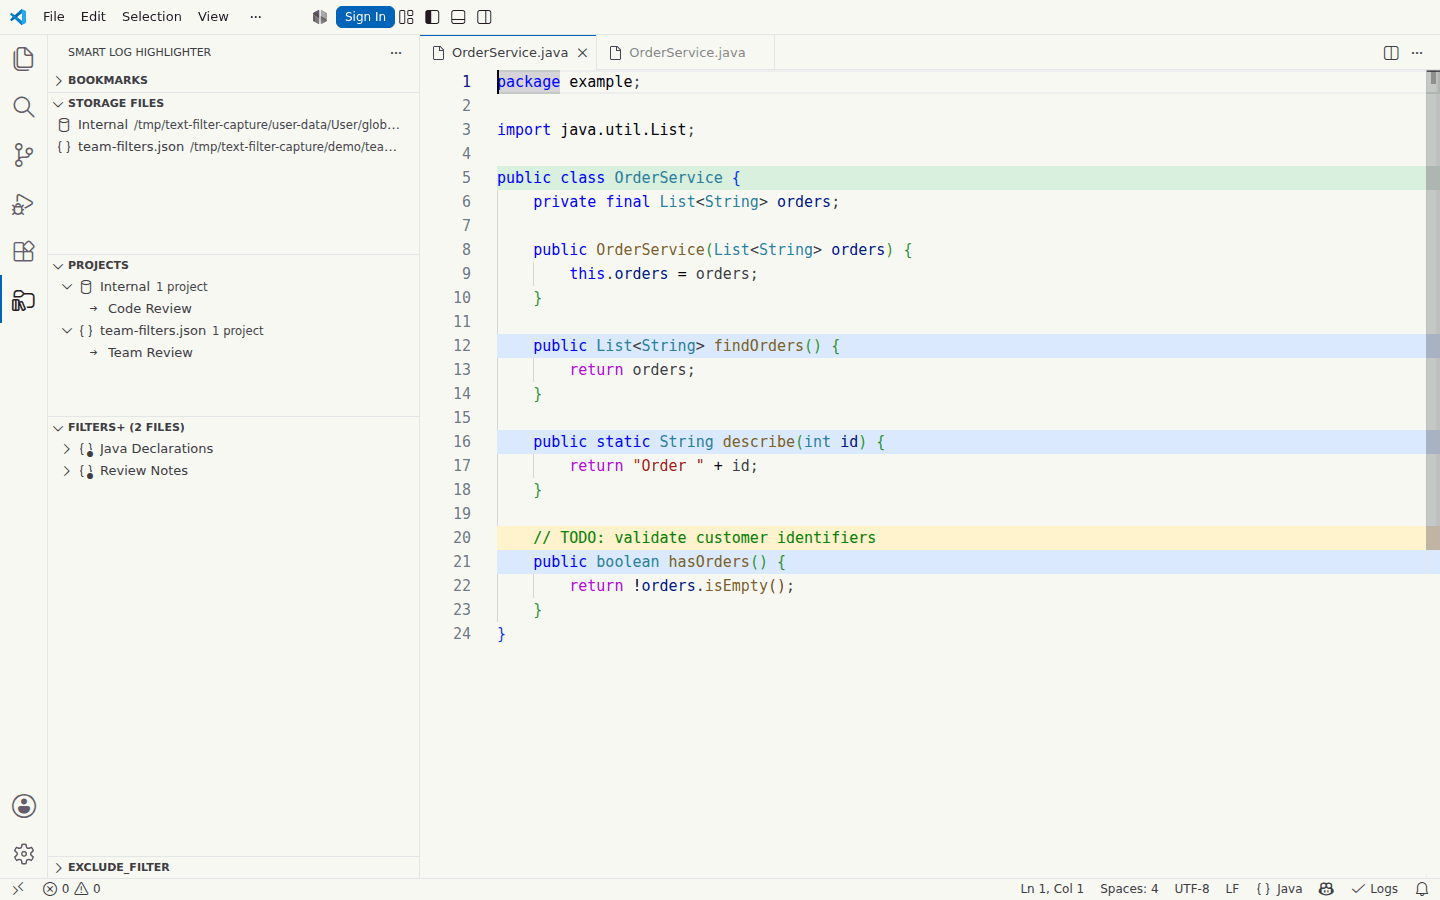1440x900 pixels.
Task: Open the Smart Log Highlighter more actions menu
Action: pyautogui.click(x=396, y=53)
